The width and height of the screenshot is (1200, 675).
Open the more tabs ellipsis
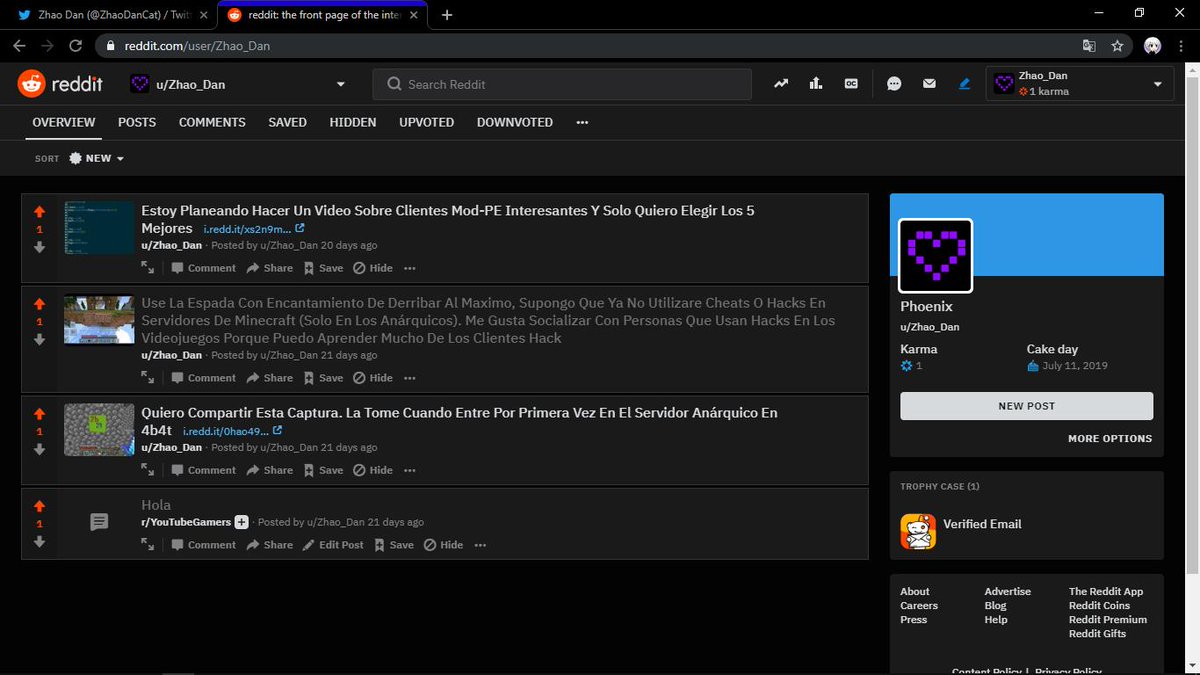point(582,122)
